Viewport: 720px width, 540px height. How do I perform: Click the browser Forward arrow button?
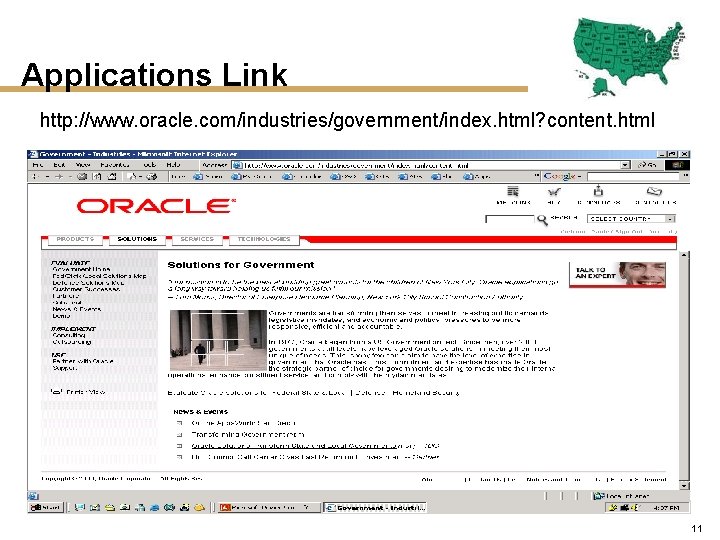click(59, 176)
